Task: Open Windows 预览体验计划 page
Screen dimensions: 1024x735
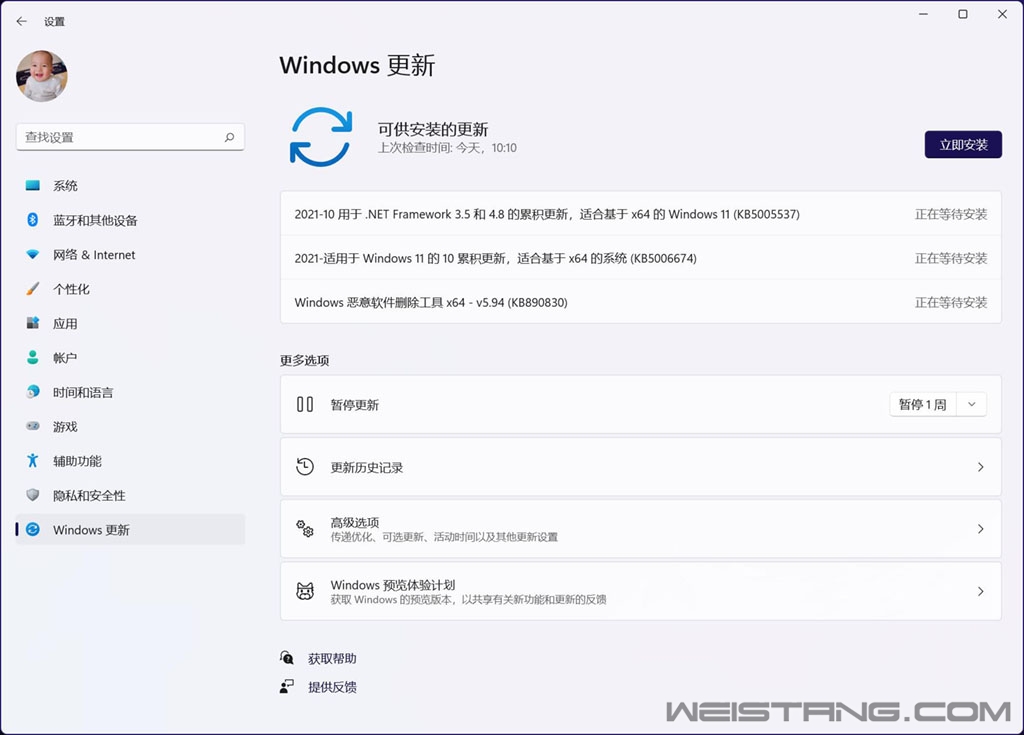Action: [x=641, y=591]
